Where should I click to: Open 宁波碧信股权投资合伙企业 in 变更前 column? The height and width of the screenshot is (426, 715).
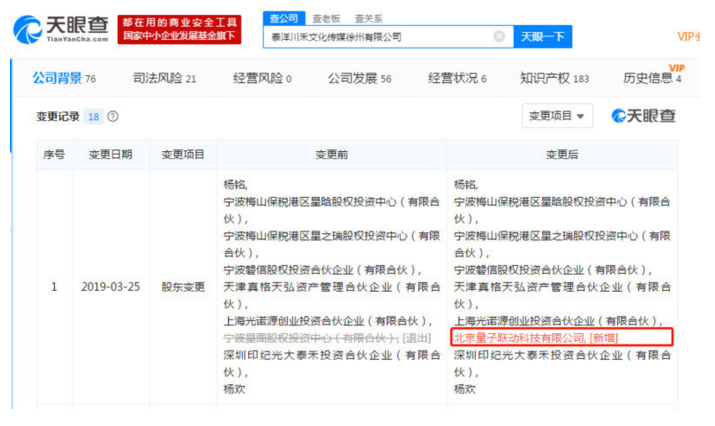click(322, 270)
